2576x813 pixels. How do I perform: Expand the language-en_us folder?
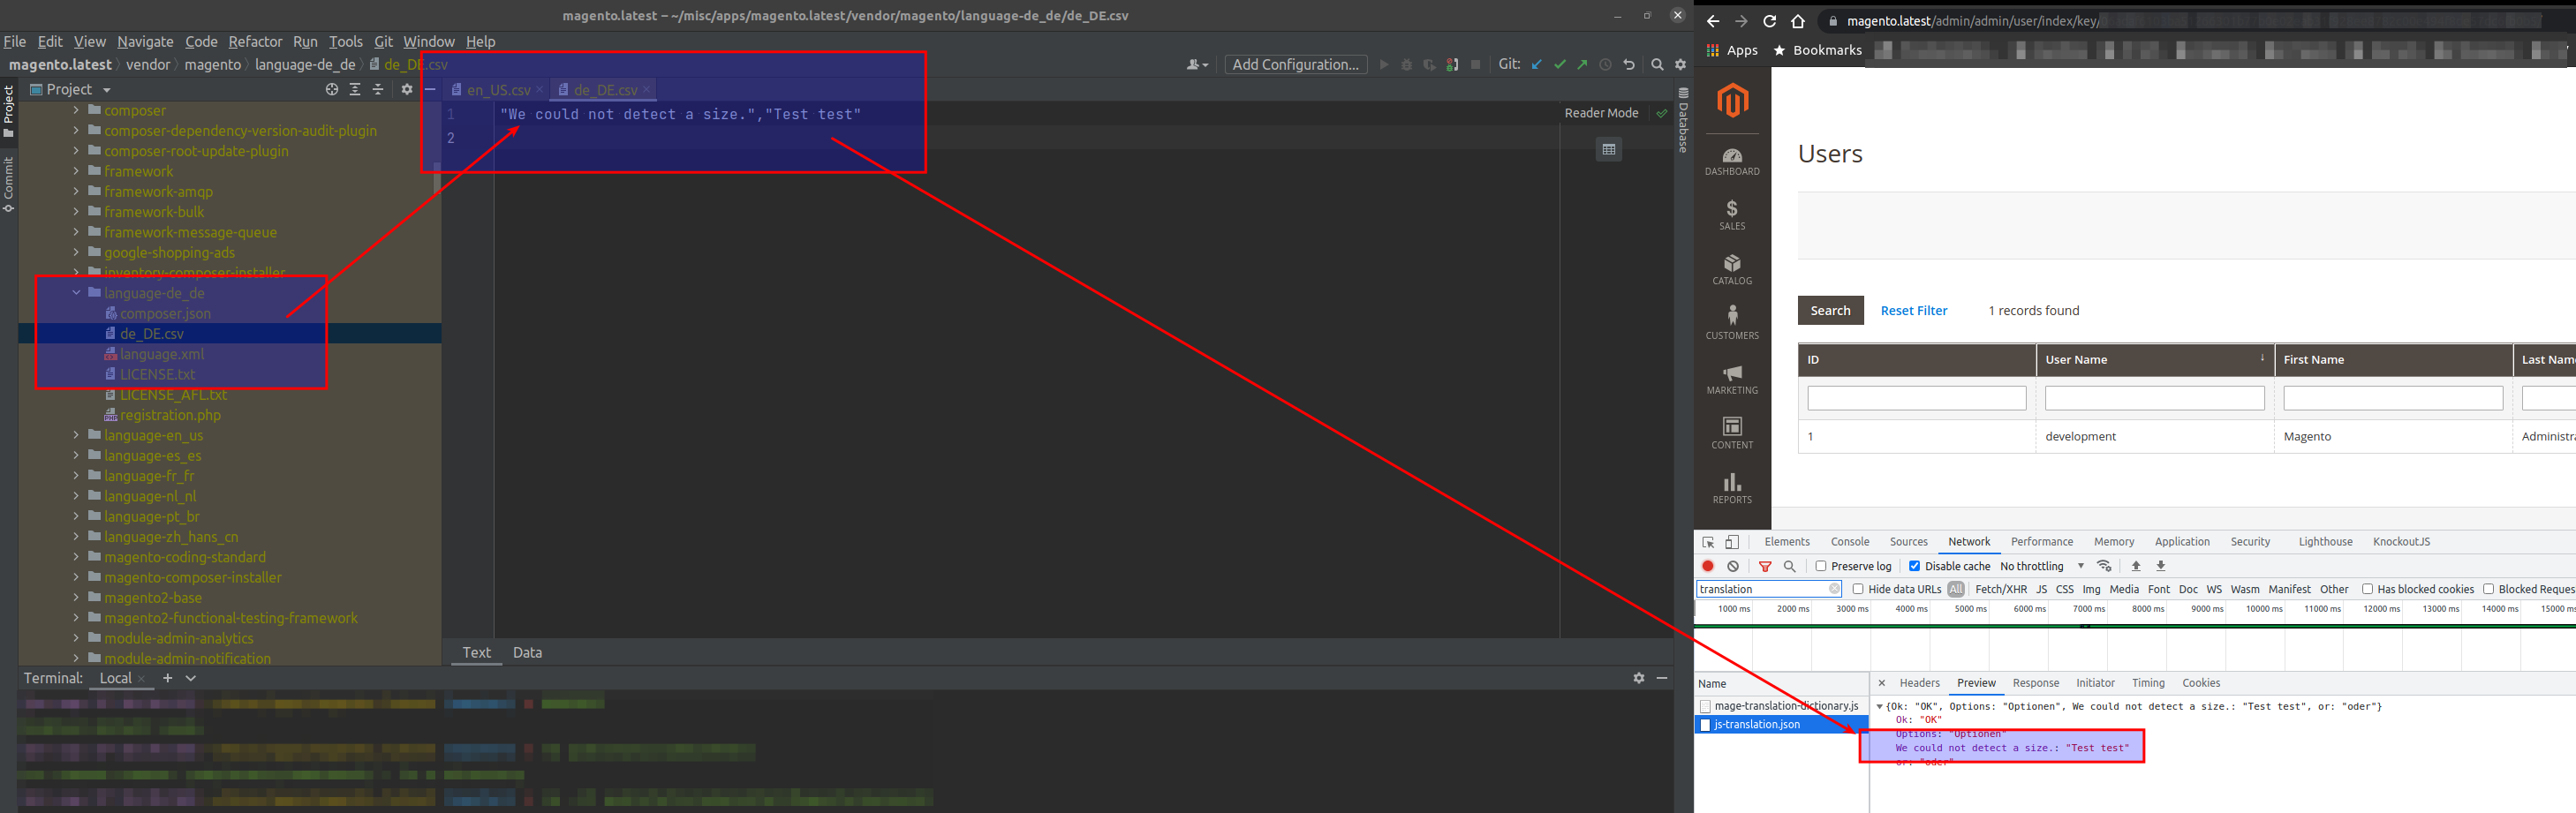[x=77, y=435]
